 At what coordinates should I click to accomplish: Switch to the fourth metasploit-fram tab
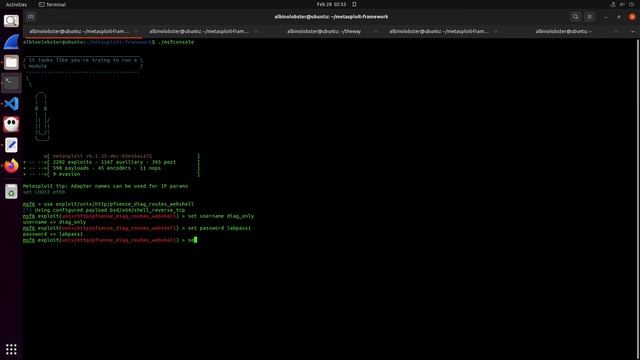pos(439,31)
